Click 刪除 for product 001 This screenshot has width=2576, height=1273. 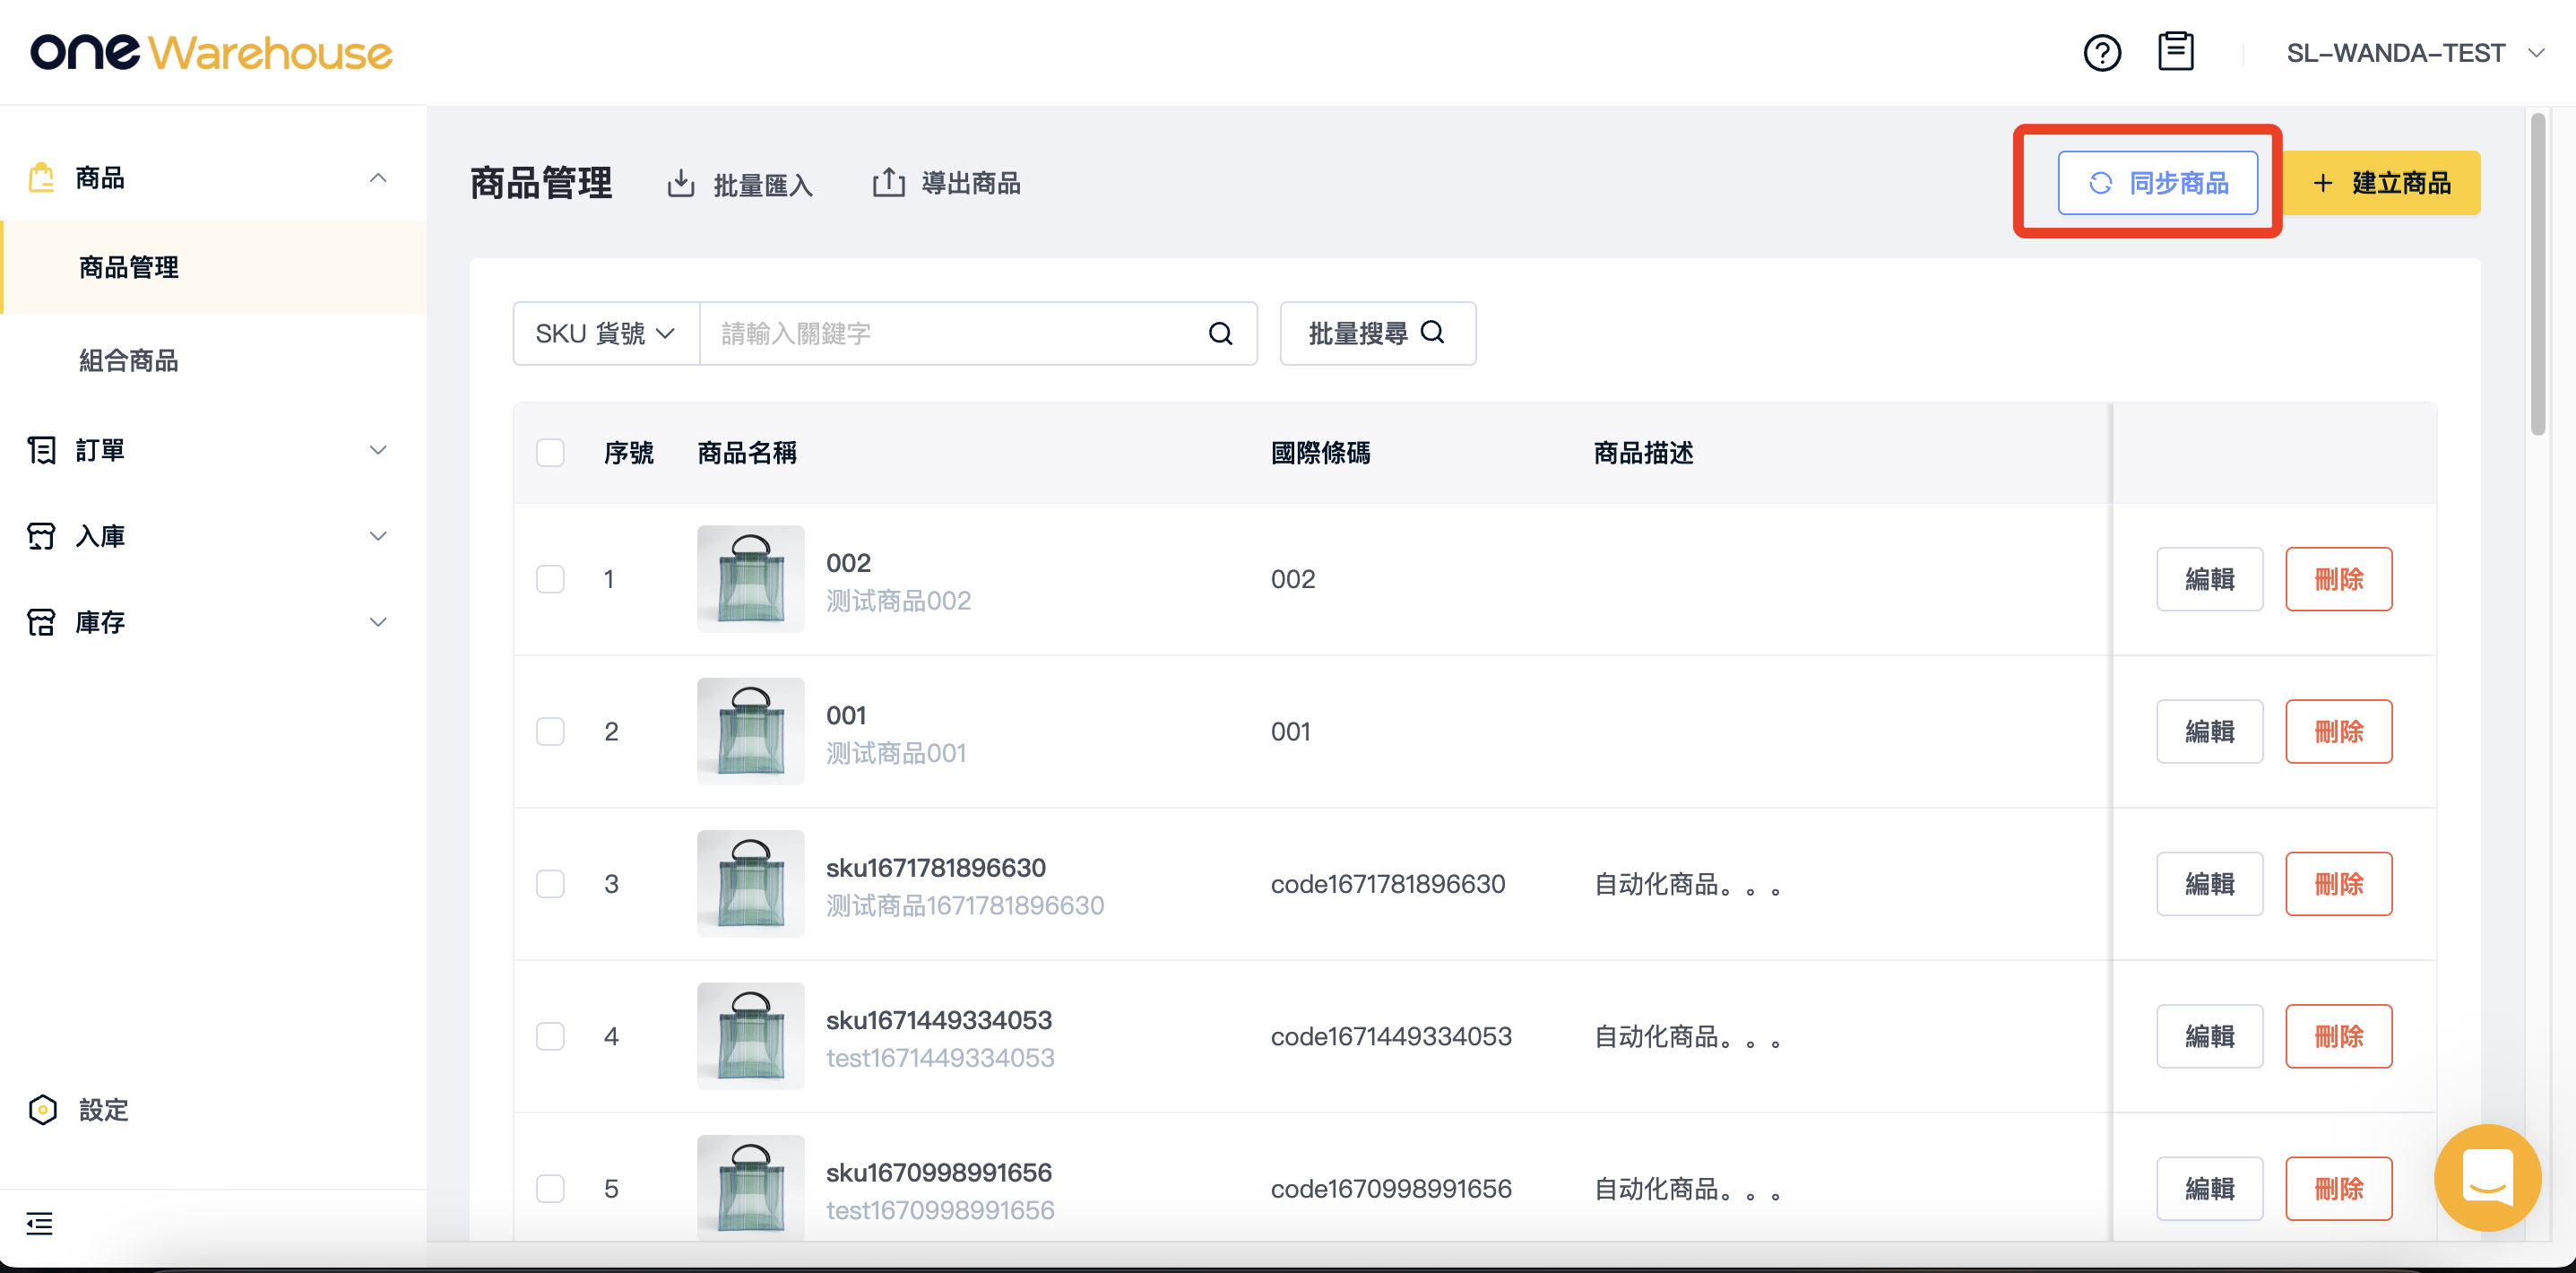coord(2339,732)
